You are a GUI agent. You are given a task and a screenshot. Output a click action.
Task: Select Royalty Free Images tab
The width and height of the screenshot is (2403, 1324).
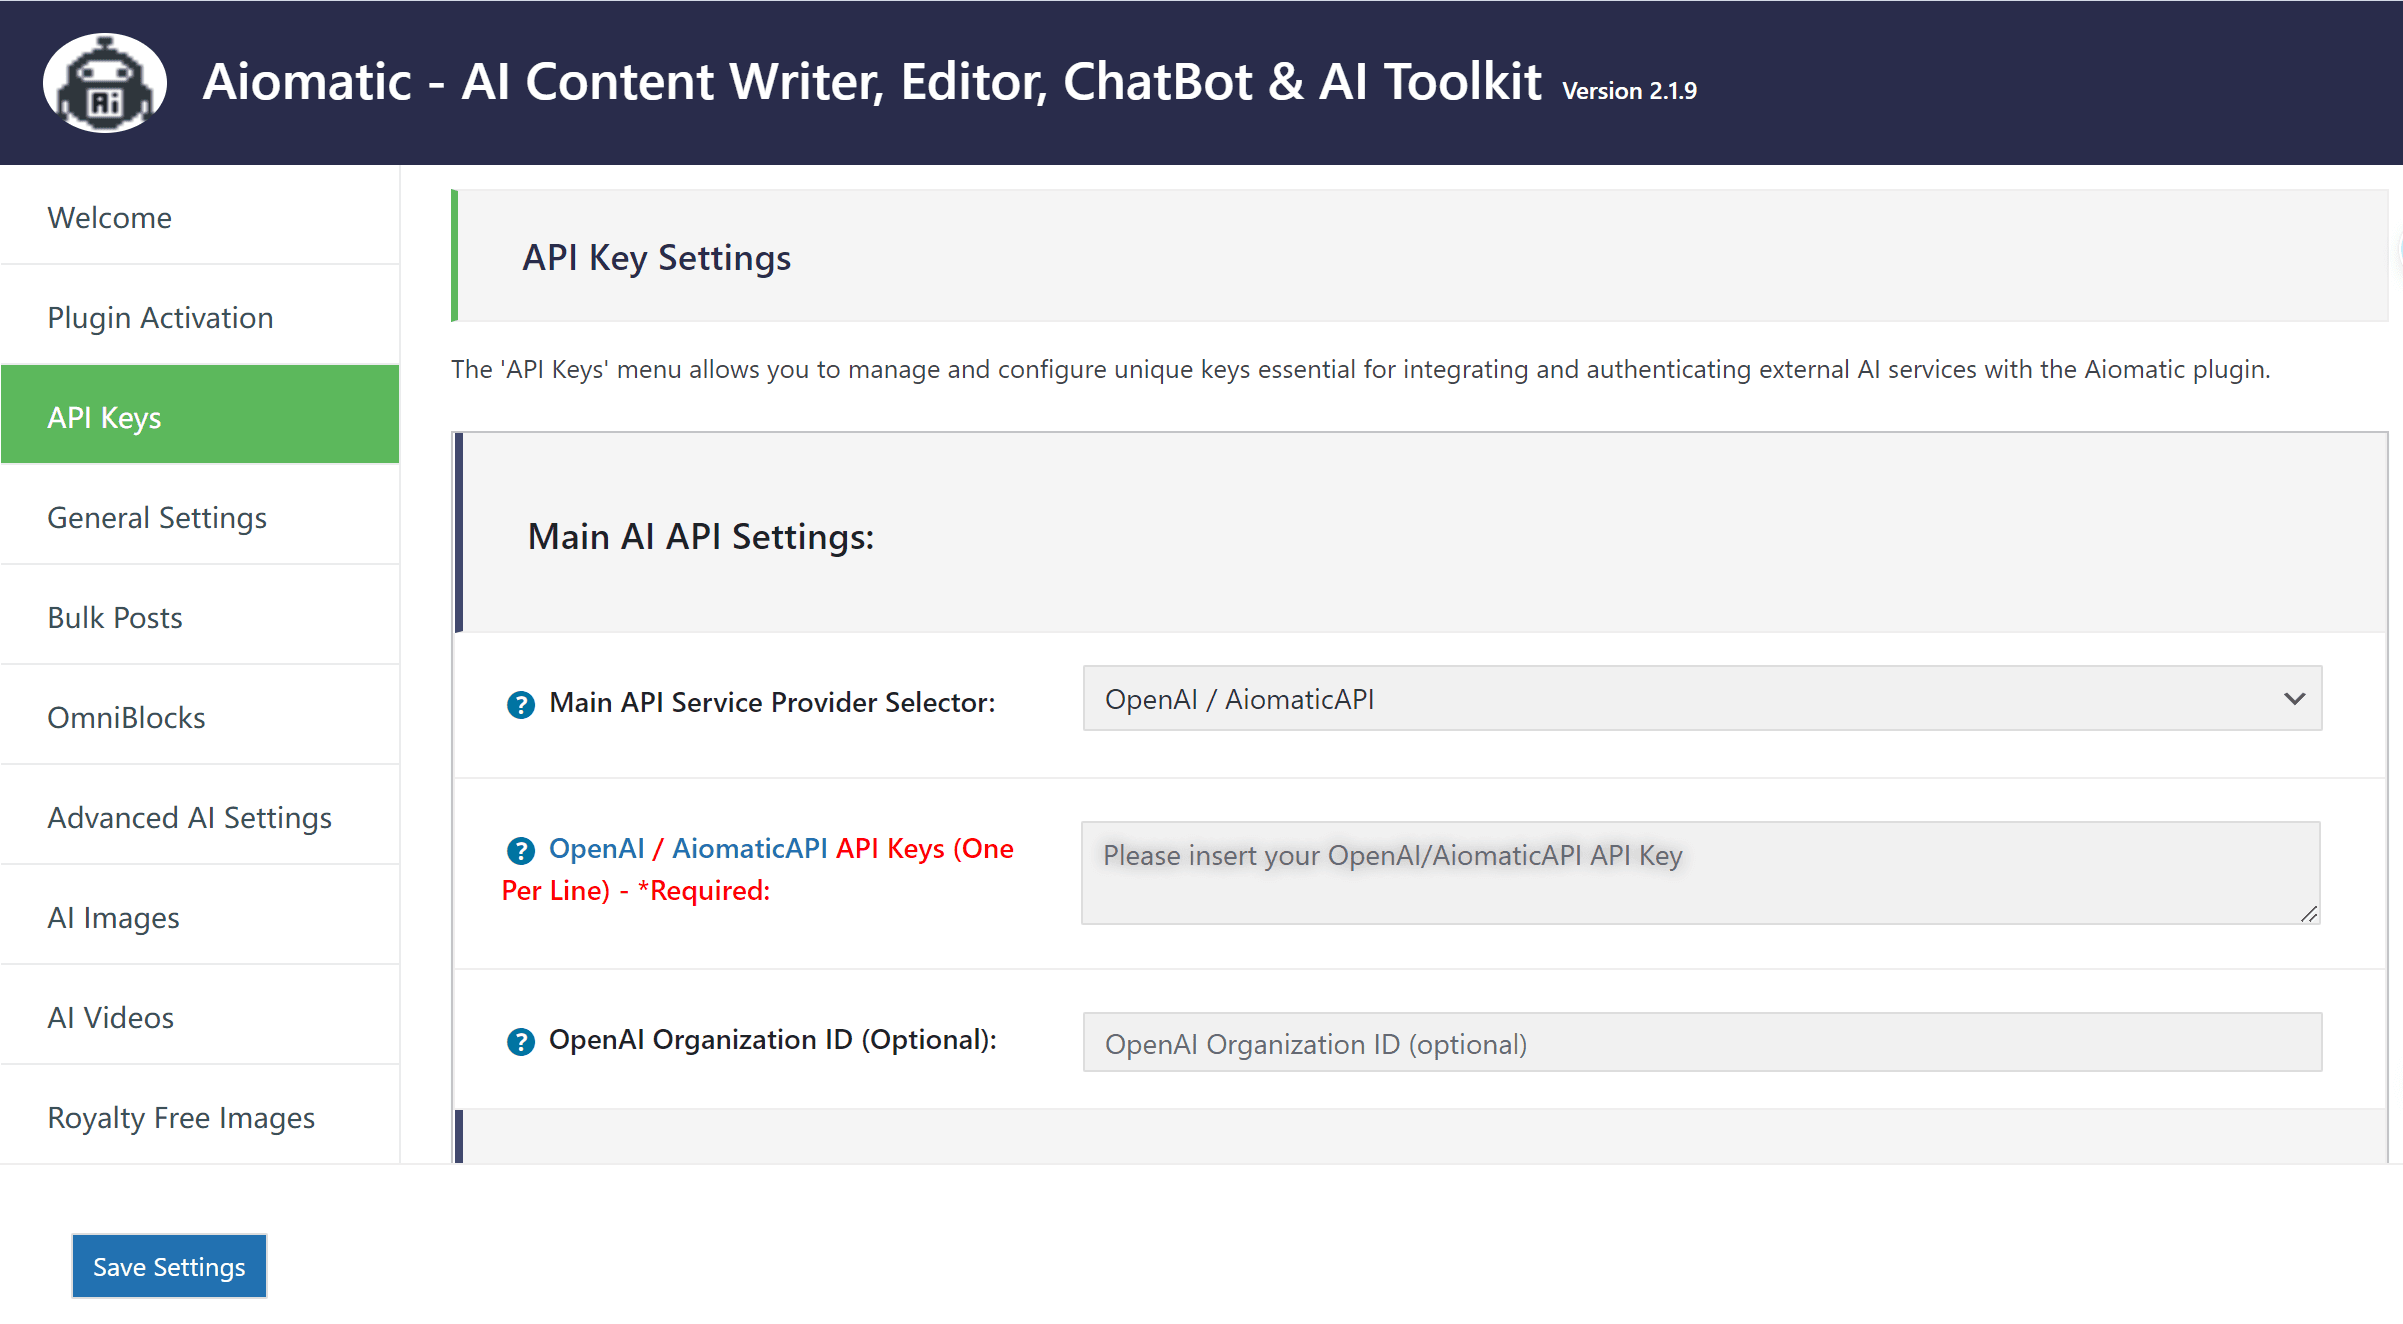click(200, 1116)
